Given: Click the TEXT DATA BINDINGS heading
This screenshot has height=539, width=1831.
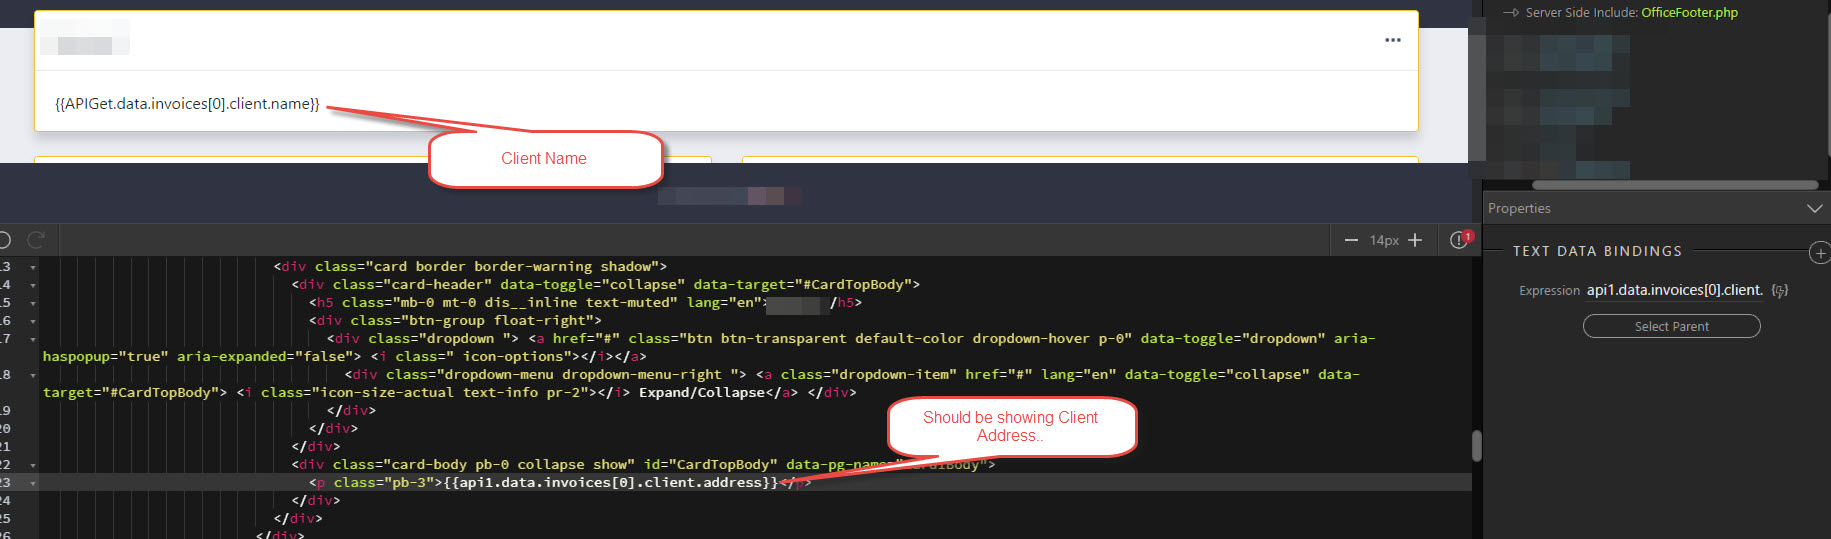Looking at the screenshot, I should tap(1597, 252).
